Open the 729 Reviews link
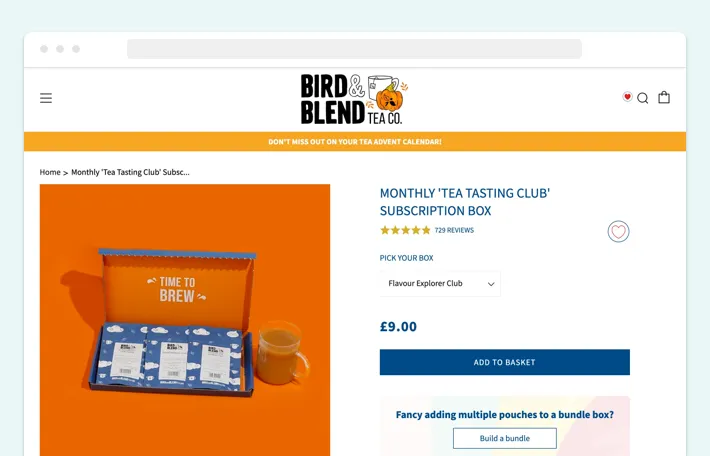This screenshot has width=710, height=456. (x=454, y=230)
